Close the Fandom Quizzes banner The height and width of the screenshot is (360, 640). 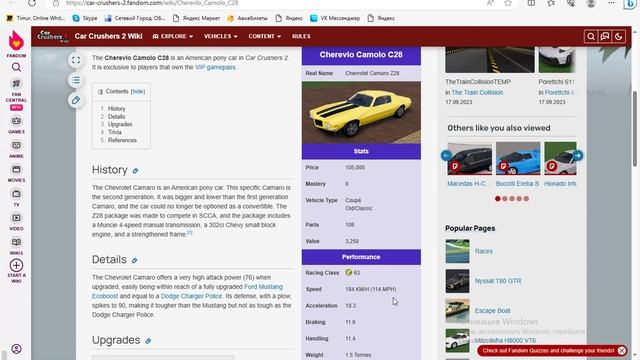(x=622, y=351)
